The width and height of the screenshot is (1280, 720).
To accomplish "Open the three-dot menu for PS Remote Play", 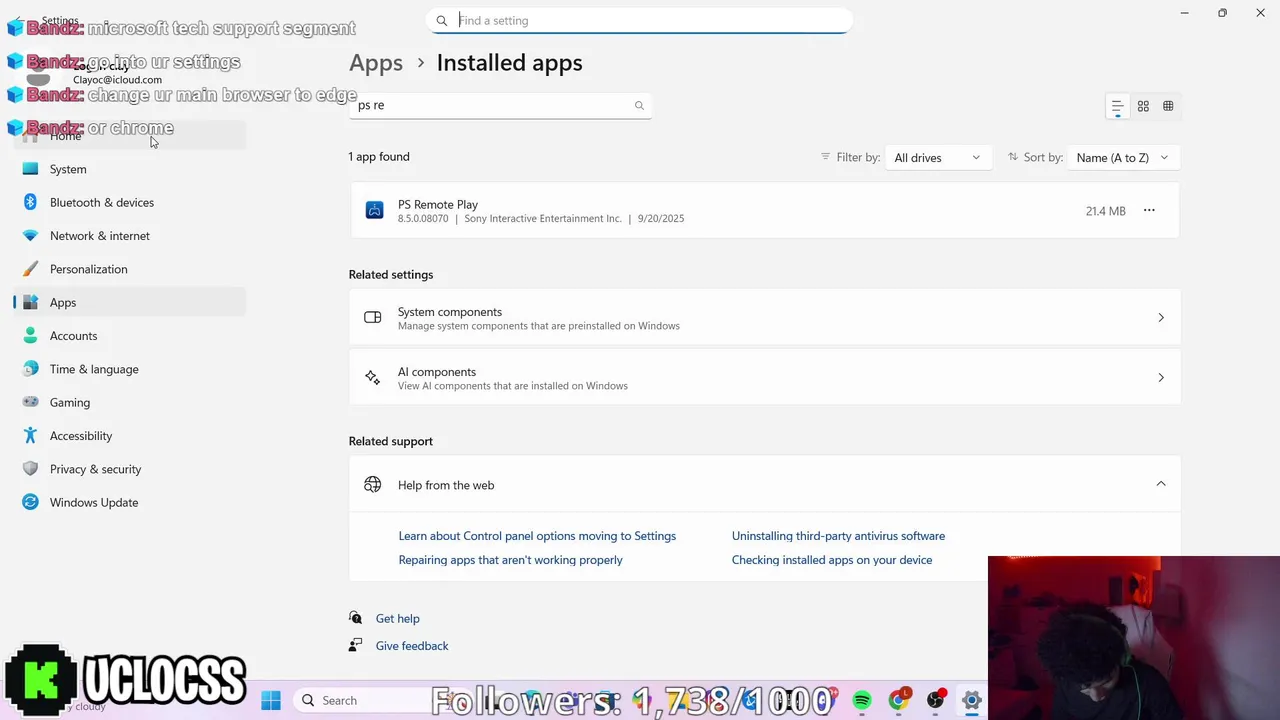I will tap(1149, 210).
